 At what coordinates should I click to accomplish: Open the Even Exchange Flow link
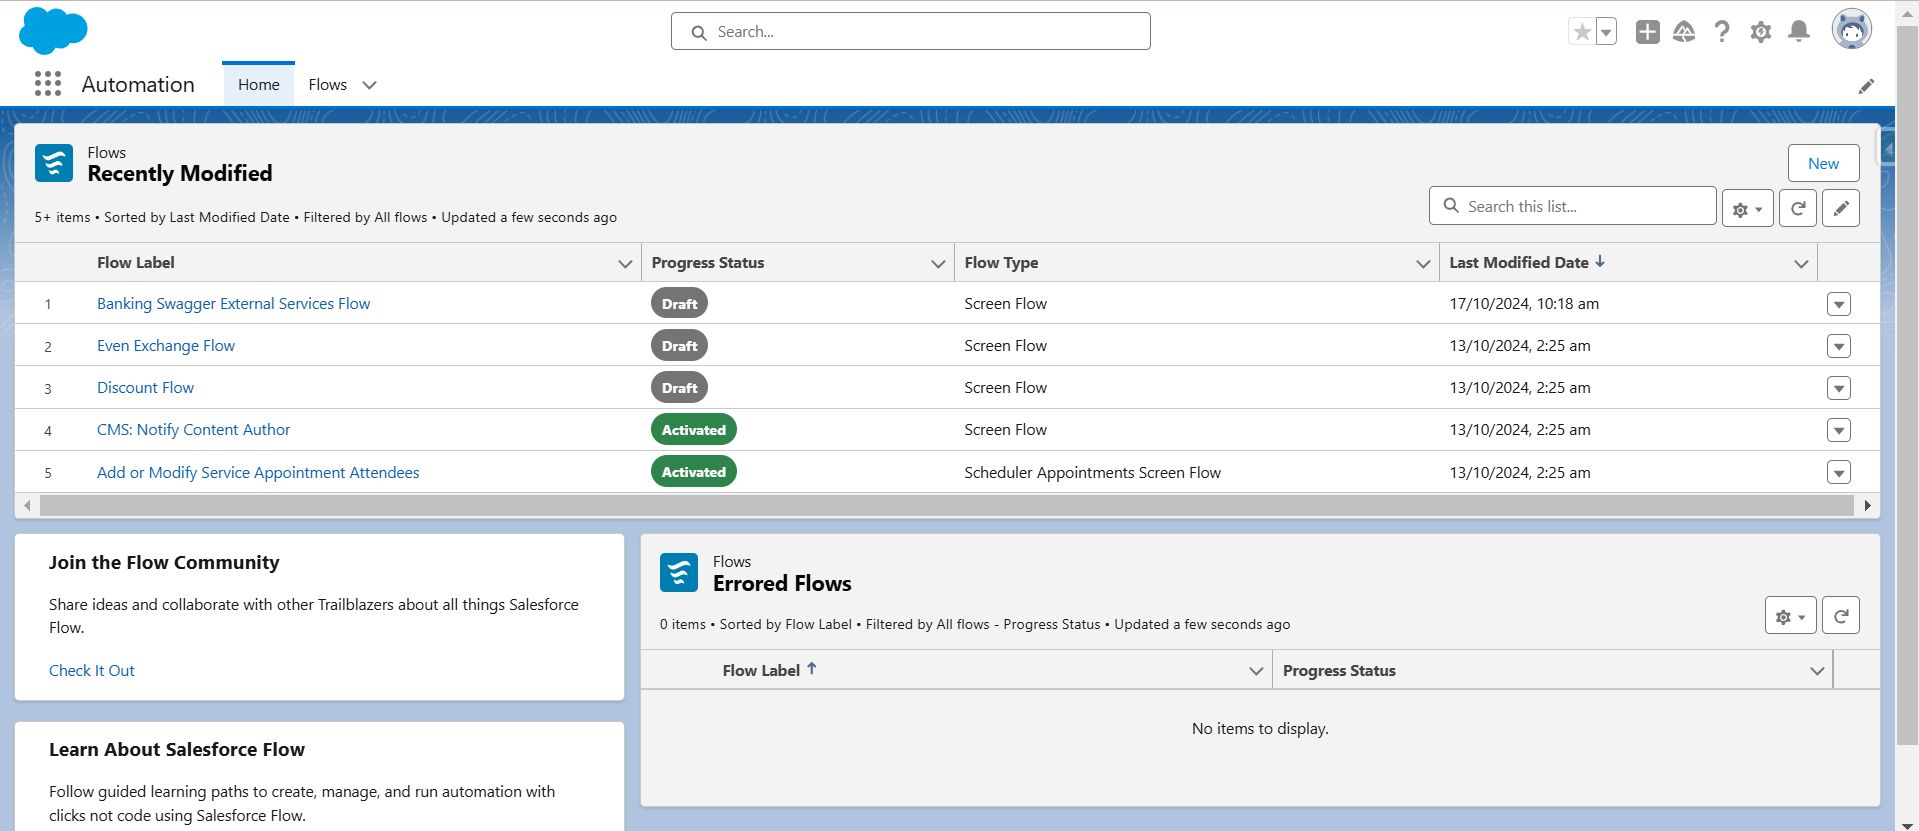point(166,345)
